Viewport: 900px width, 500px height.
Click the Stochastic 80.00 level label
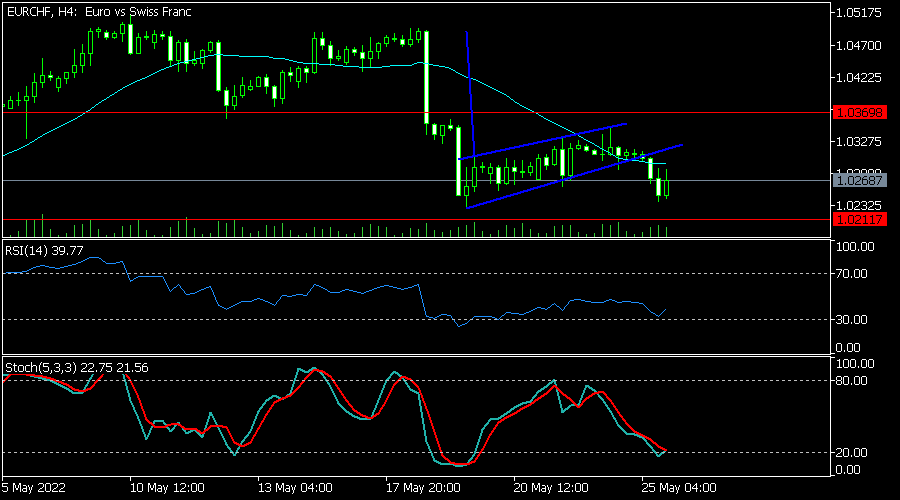tap(851, 381)
